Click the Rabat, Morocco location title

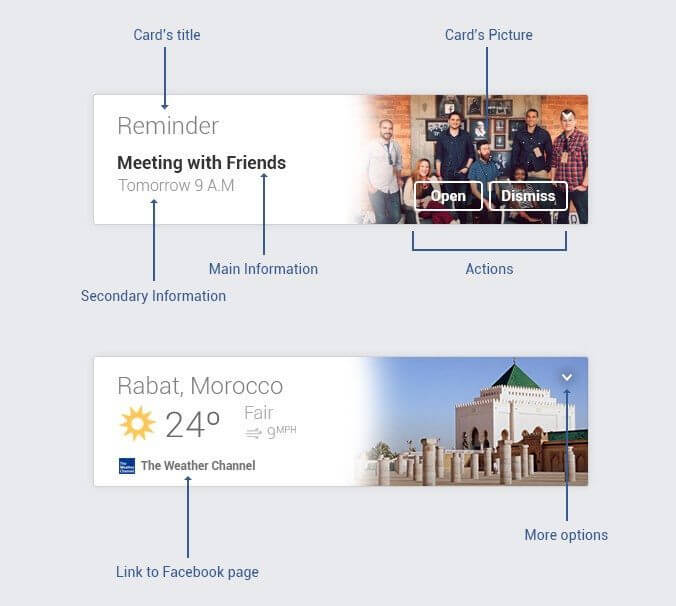tap(200, 386)
